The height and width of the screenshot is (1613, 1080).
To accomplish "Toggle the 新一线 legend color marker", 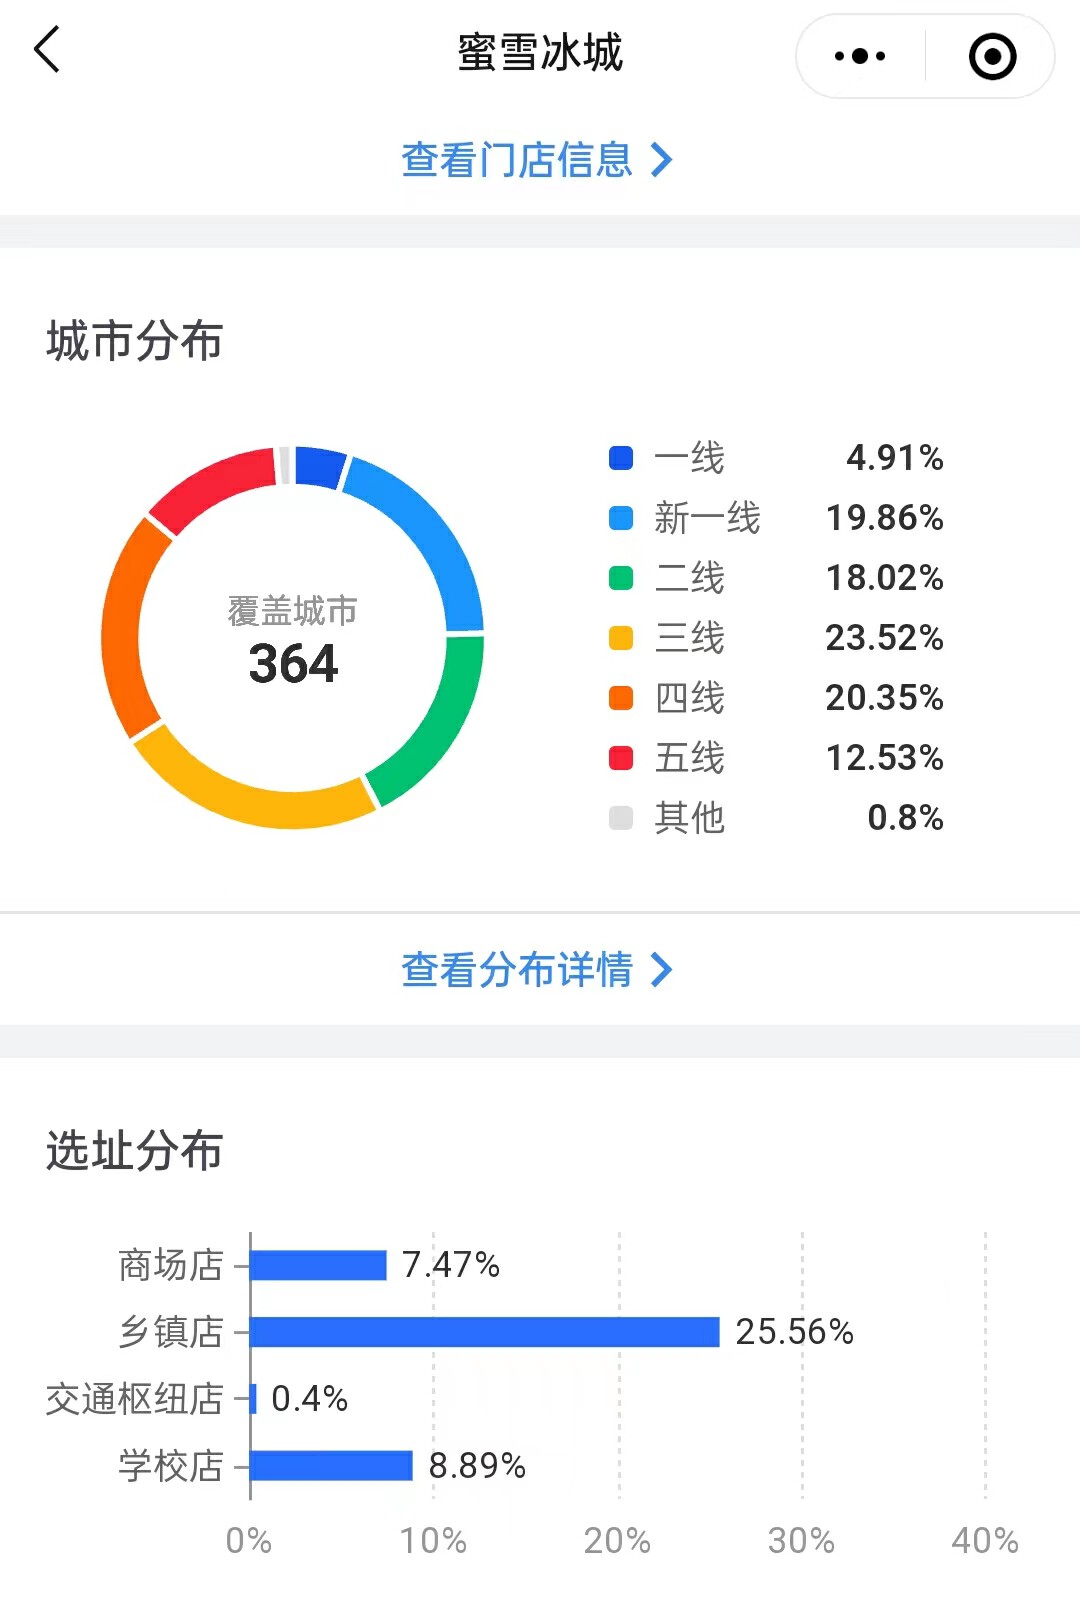I will click(621, 518).
